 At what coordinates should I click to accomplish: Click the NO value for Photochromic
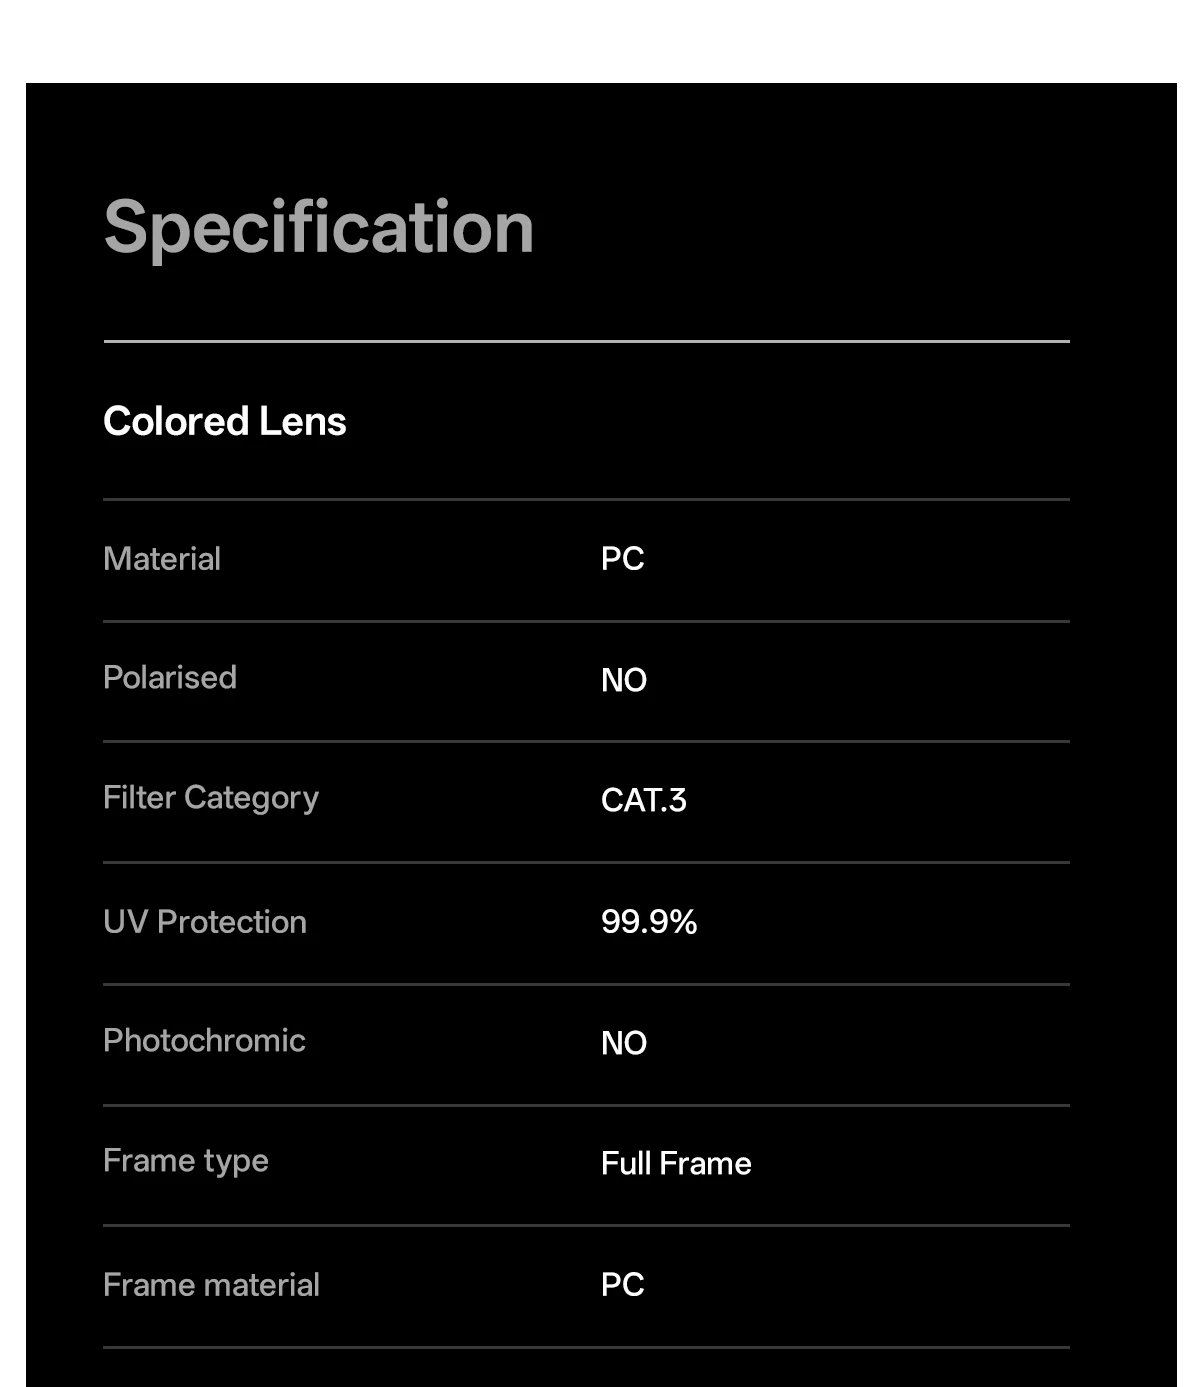(624, 1043)
